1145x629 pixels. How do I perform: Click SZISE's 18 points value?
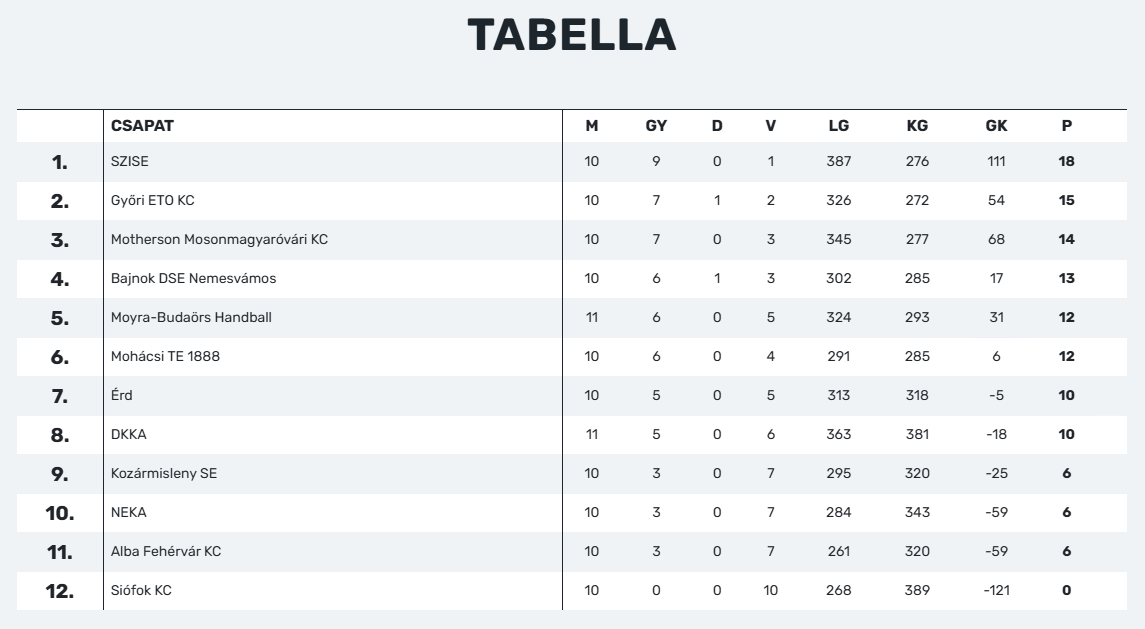click(1066, 161)
